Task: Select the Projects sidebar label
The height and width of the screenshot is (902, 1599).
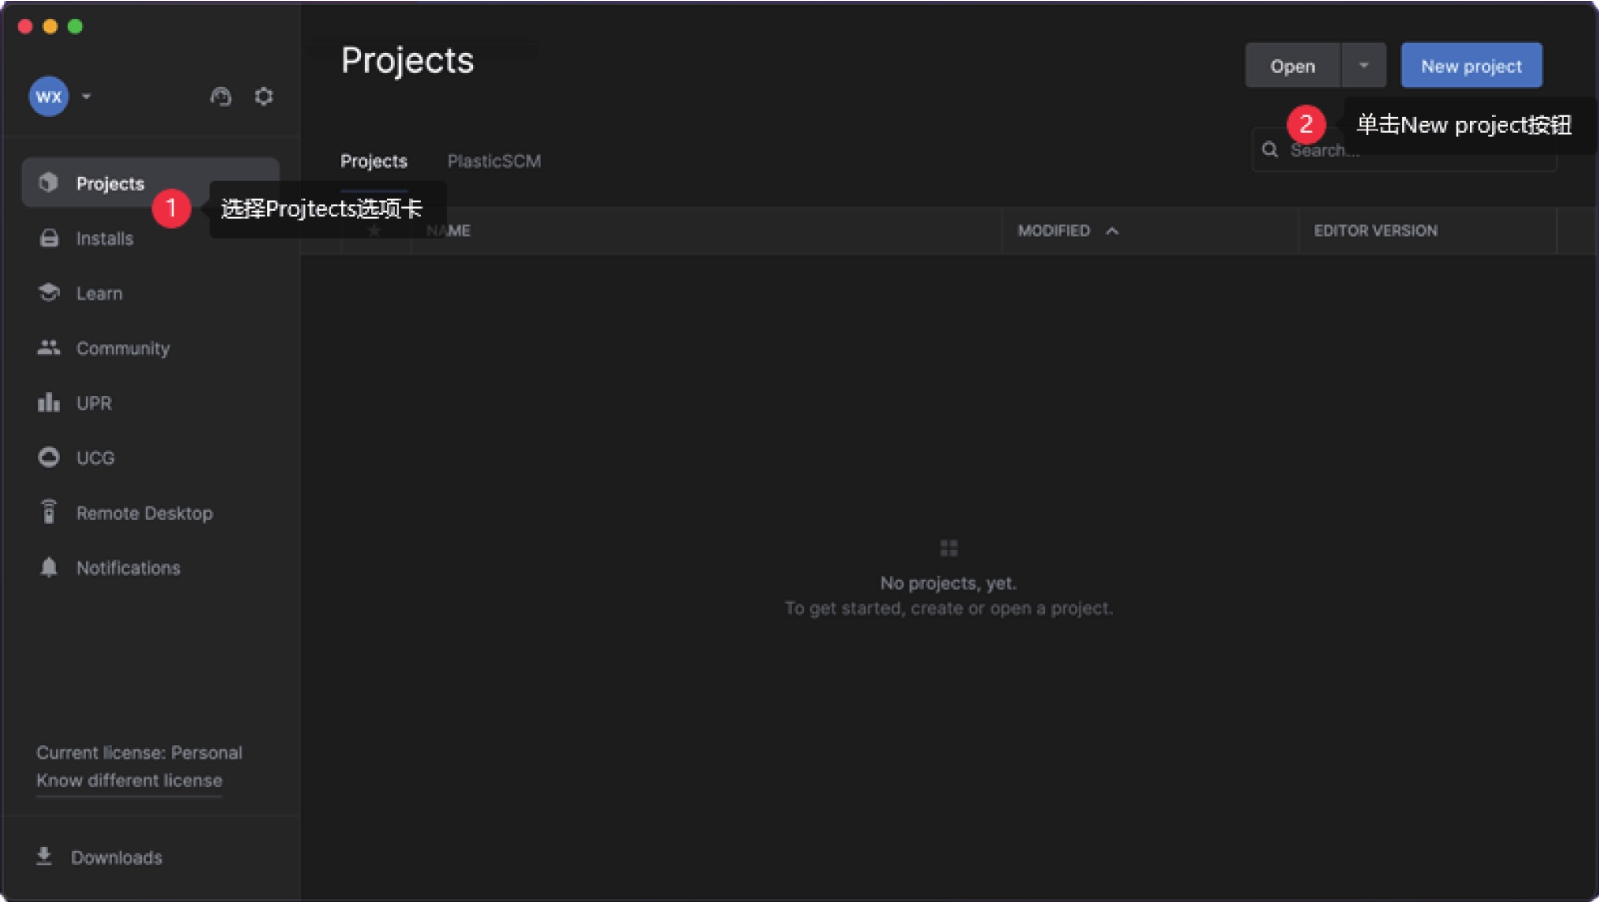Action: (110, 183)
